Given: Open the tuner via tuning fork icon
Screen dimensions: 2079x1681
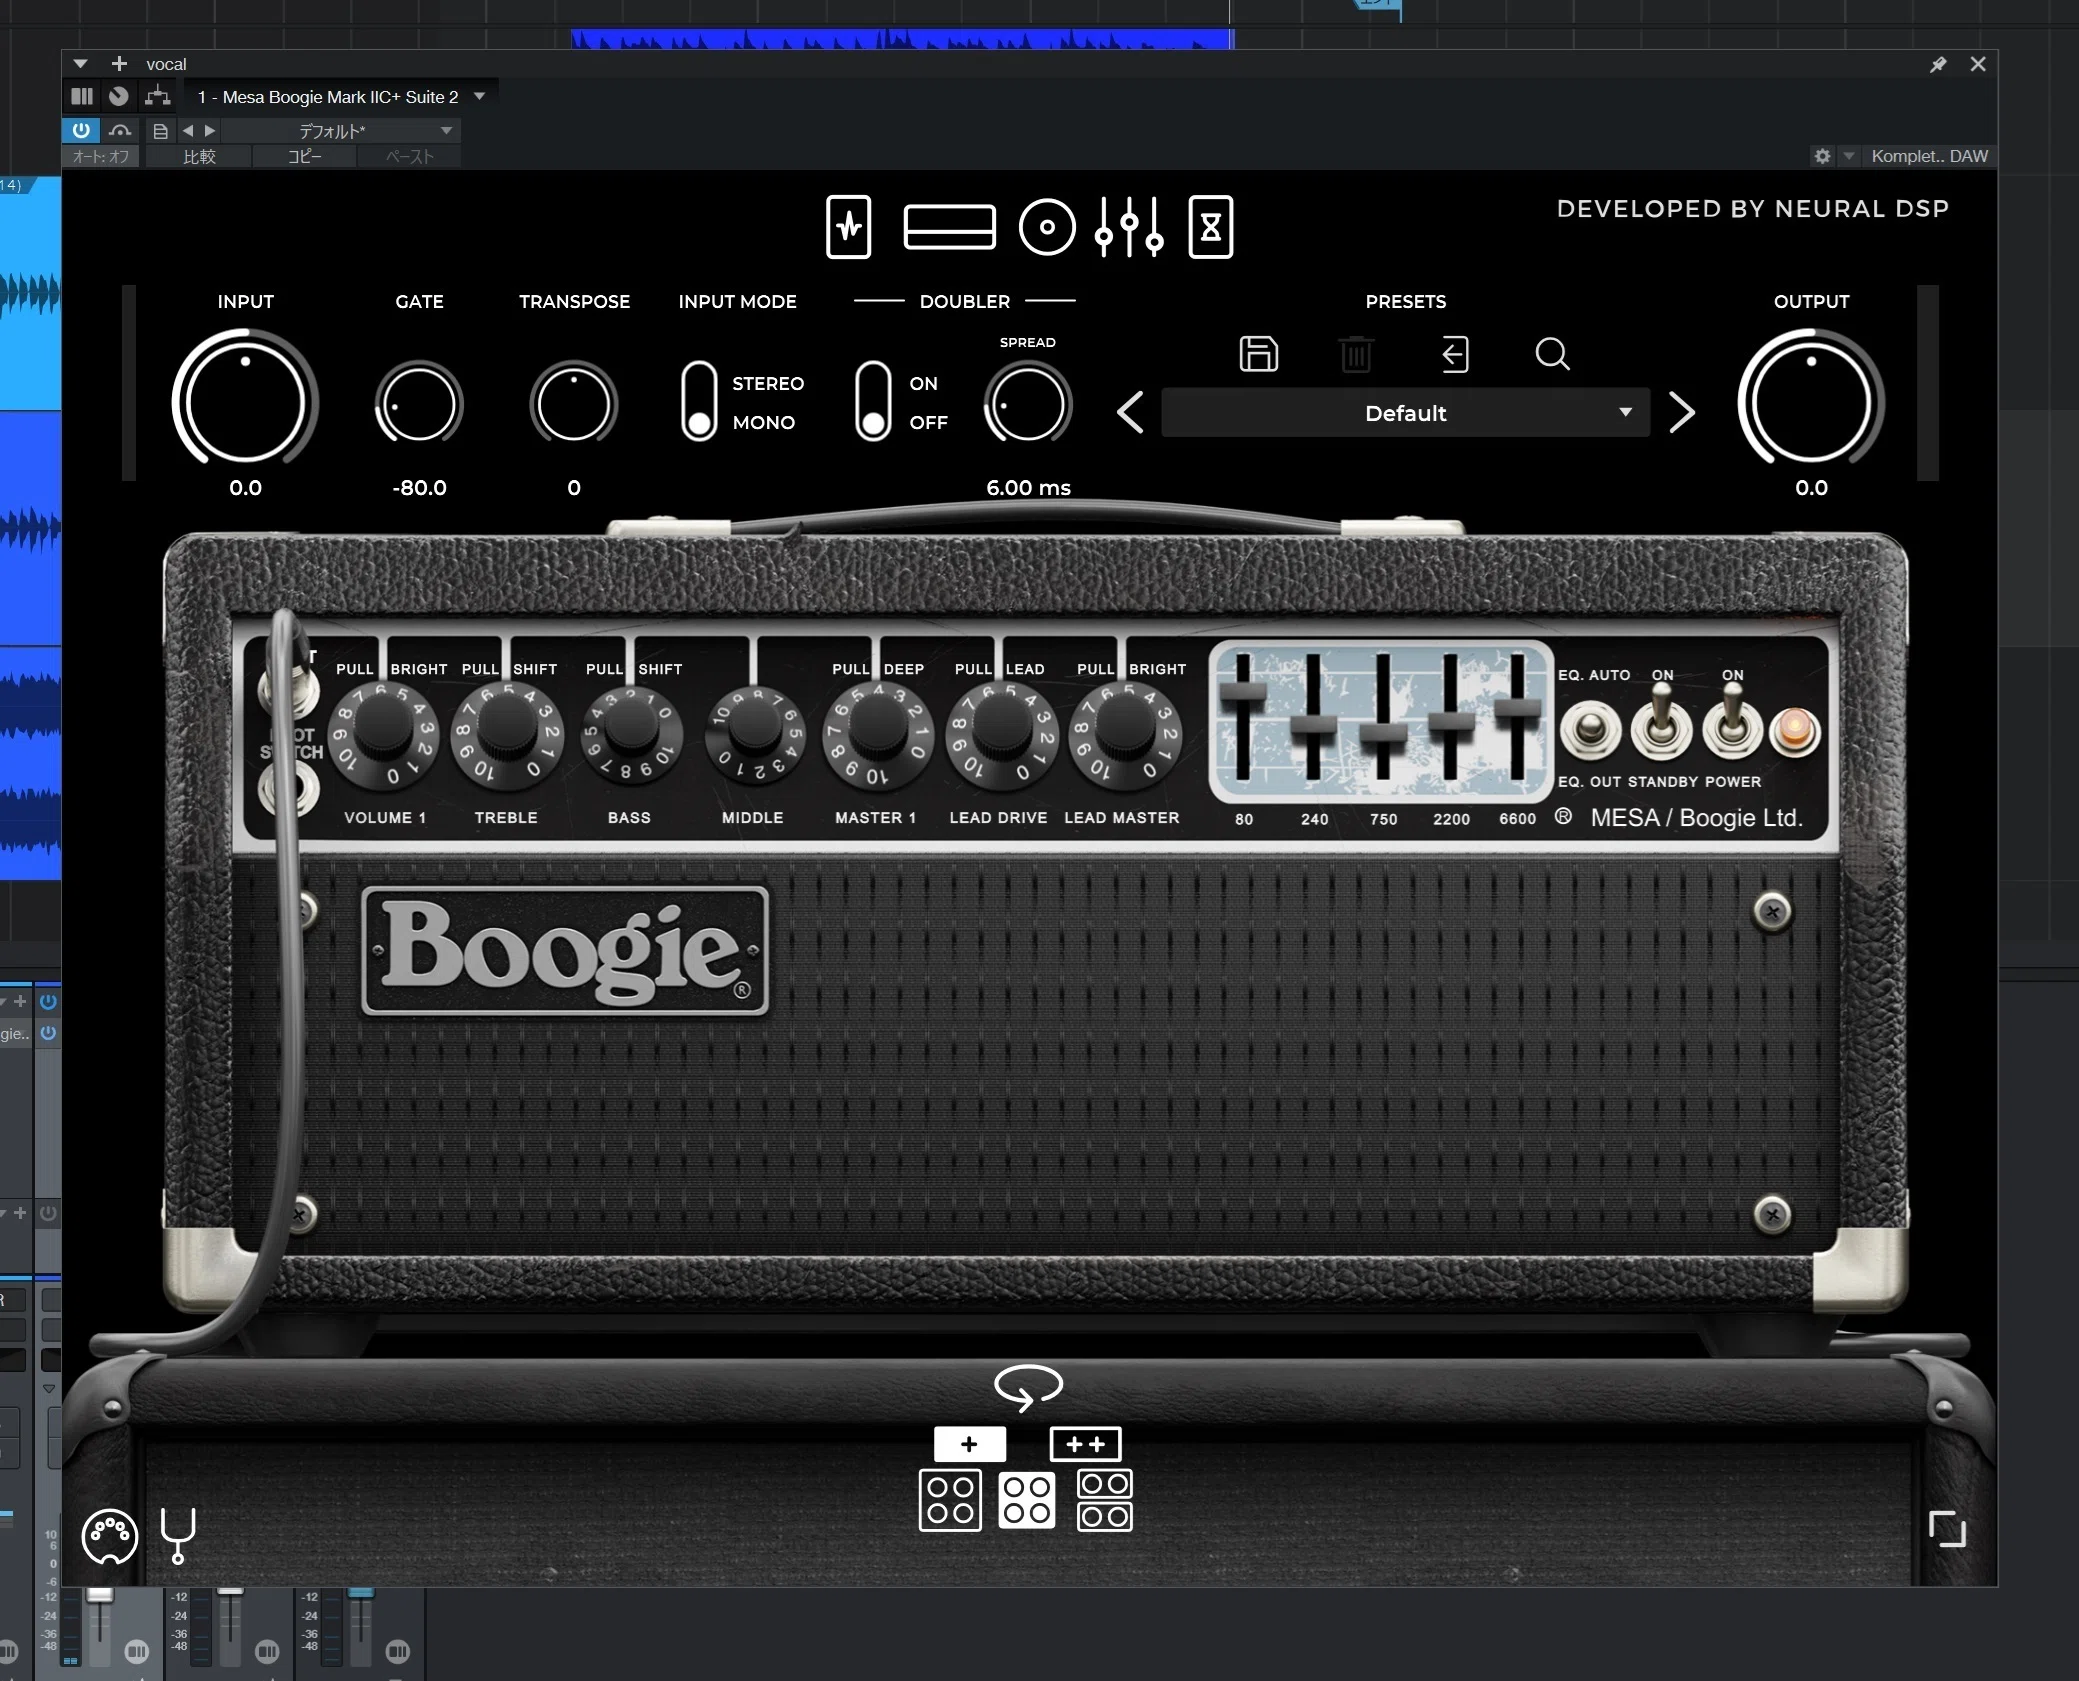Looking at the screenshot, I should (178, 1536).
